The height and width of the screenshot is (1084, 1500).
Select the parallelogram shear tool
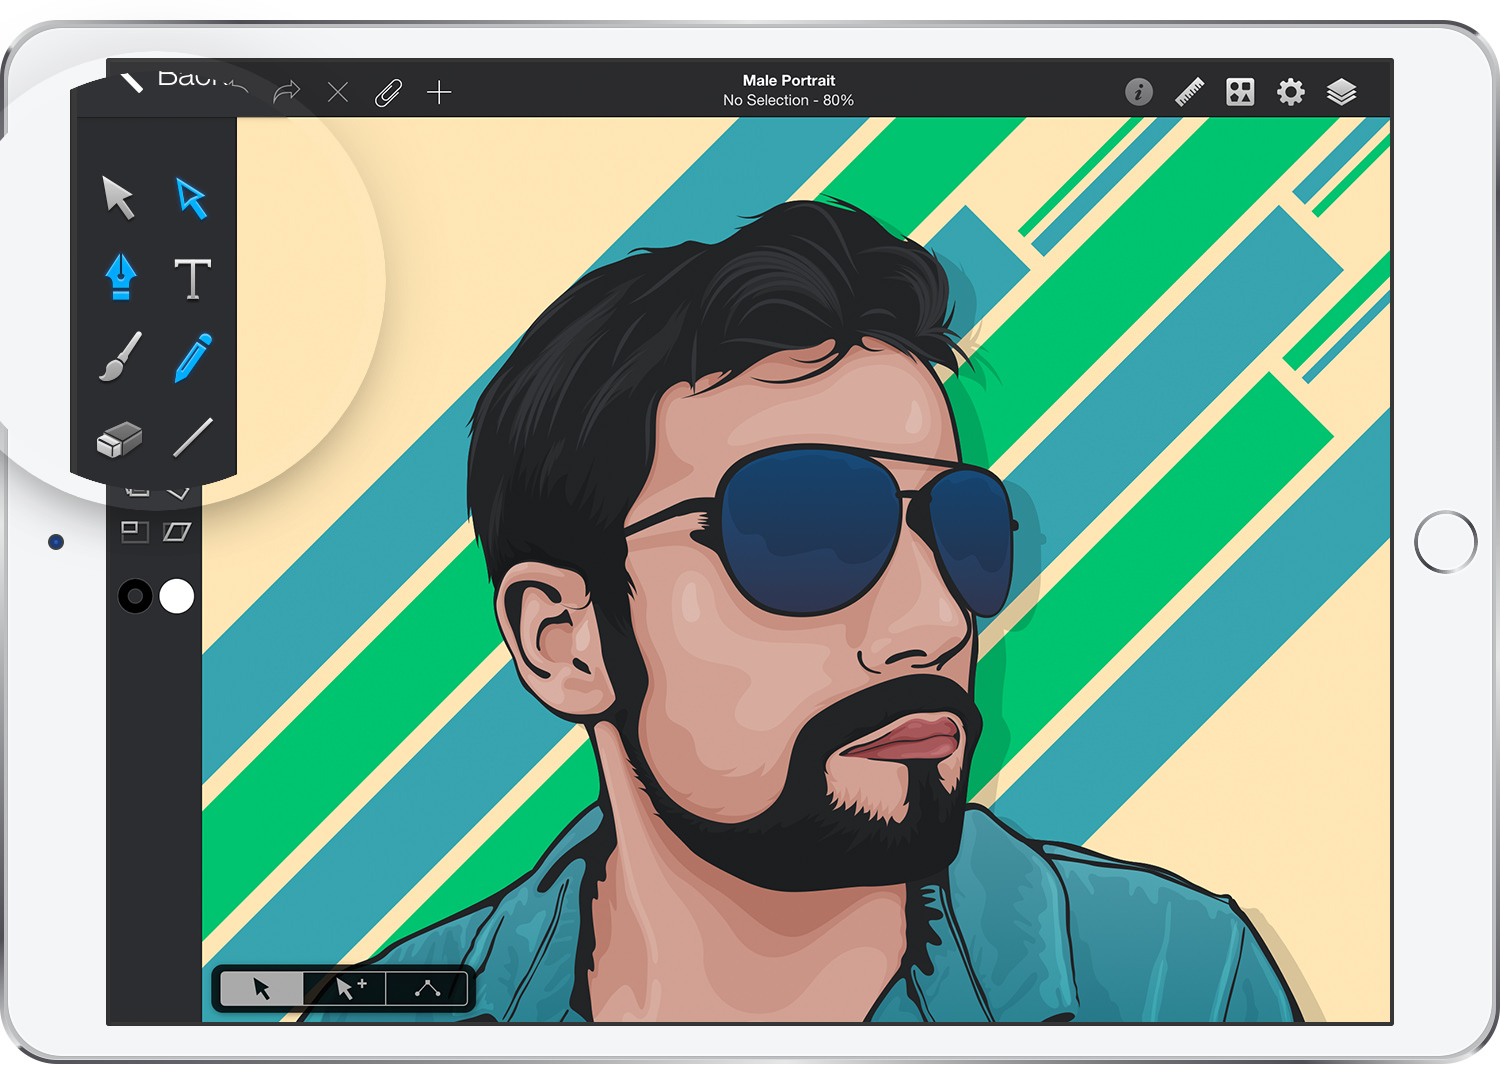pos(177,532)
